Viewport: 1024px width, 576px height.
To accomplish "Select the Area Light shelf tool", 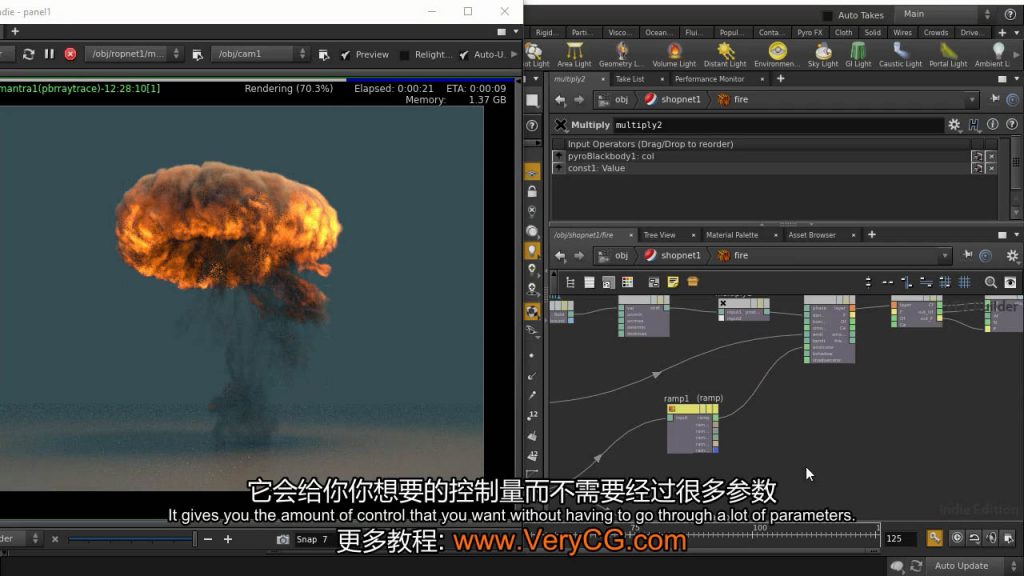I will coord(574,54).
